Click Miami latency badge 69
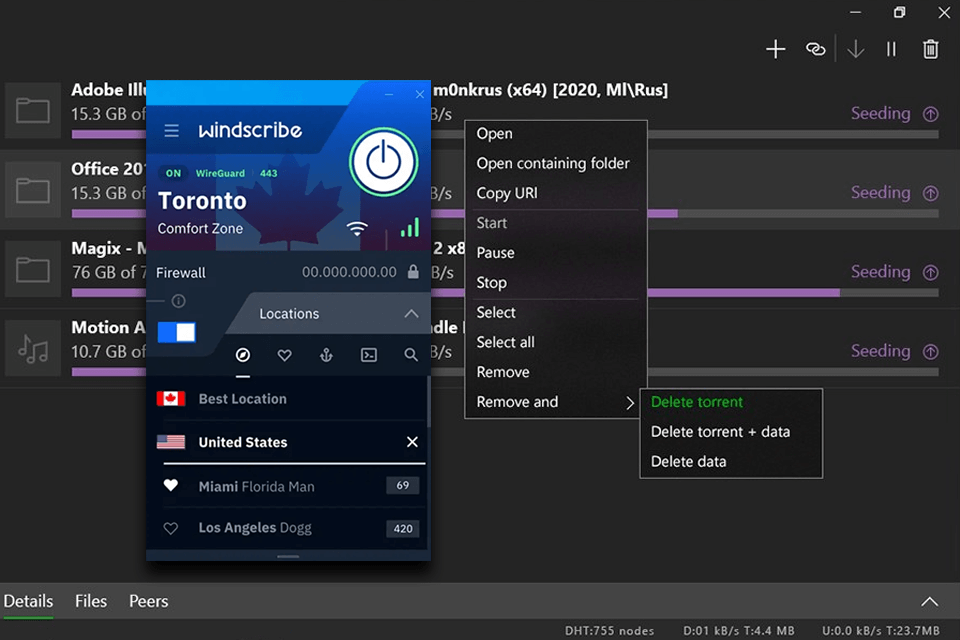The width and height of the screenshot is (960, 640). click(x=402, y=486)
